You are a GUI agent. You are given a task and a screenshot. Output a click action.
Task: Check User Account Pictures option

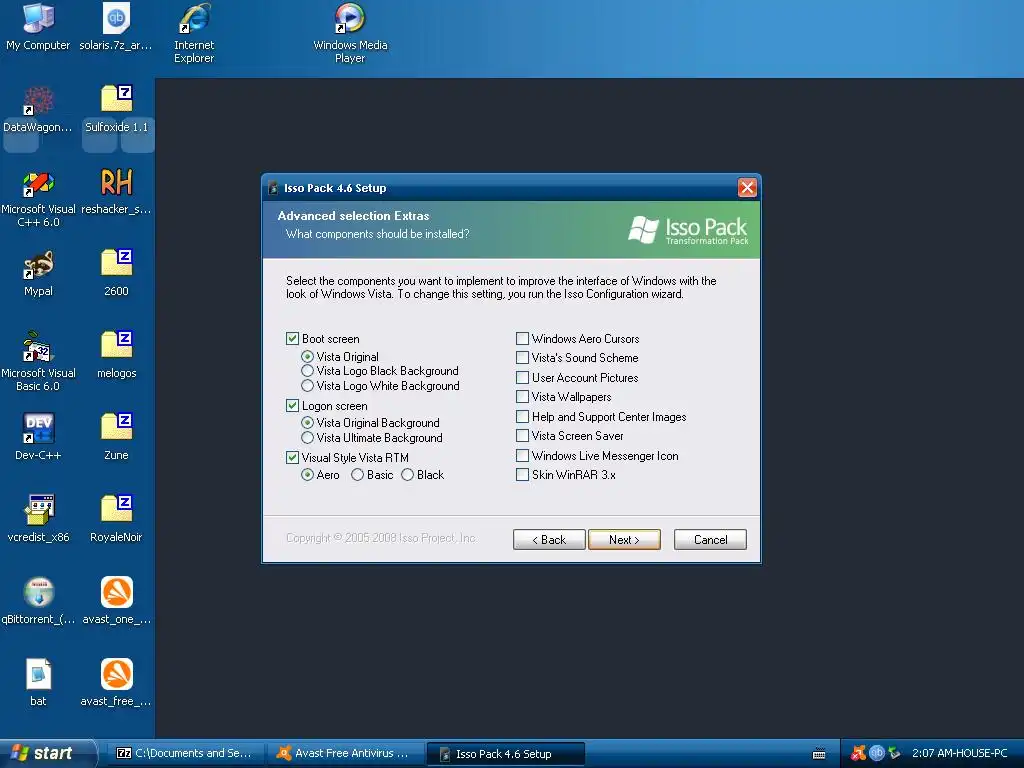(x=522, y=377)
